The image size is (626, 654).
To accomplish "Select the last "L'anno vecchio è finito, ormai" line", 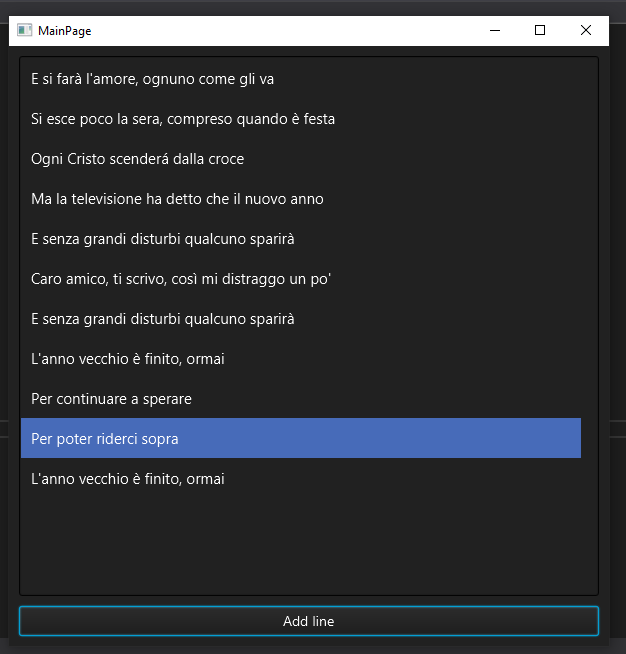I will point(127,479).
